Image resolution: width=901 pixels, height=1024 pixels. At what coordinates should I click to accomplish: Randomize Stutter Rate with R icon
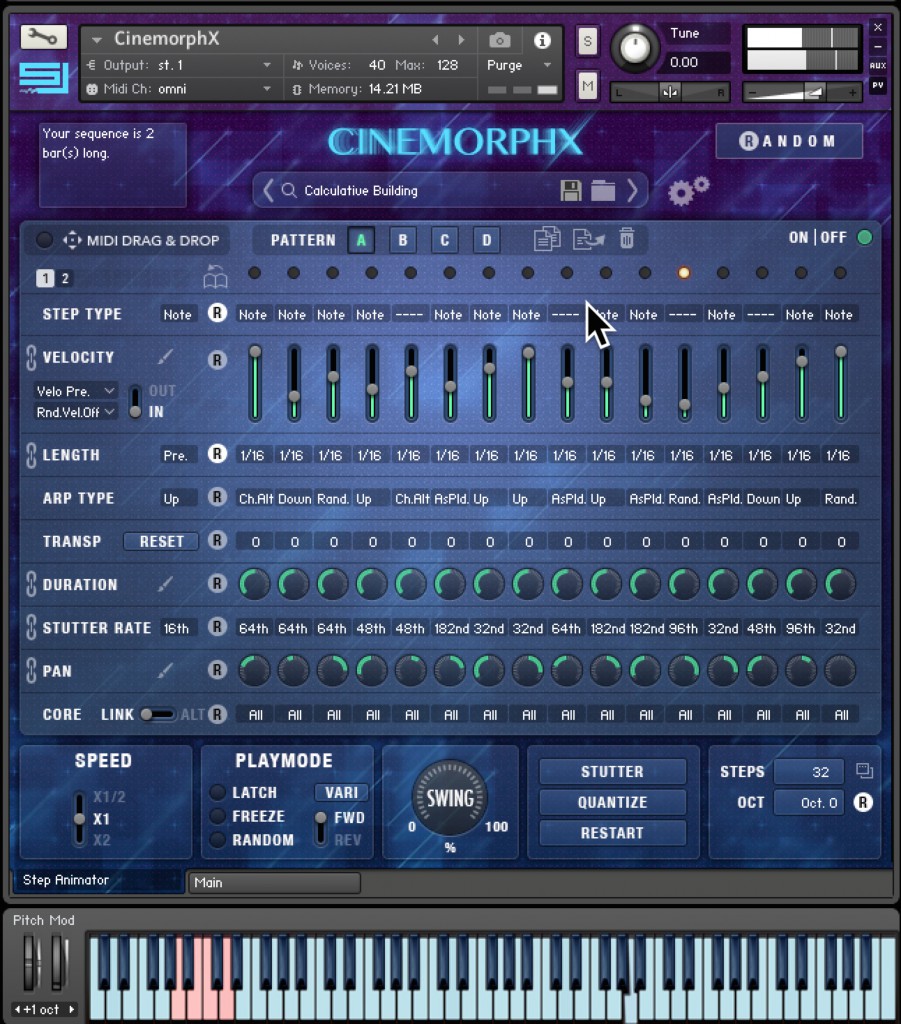[x=217, y=627]
